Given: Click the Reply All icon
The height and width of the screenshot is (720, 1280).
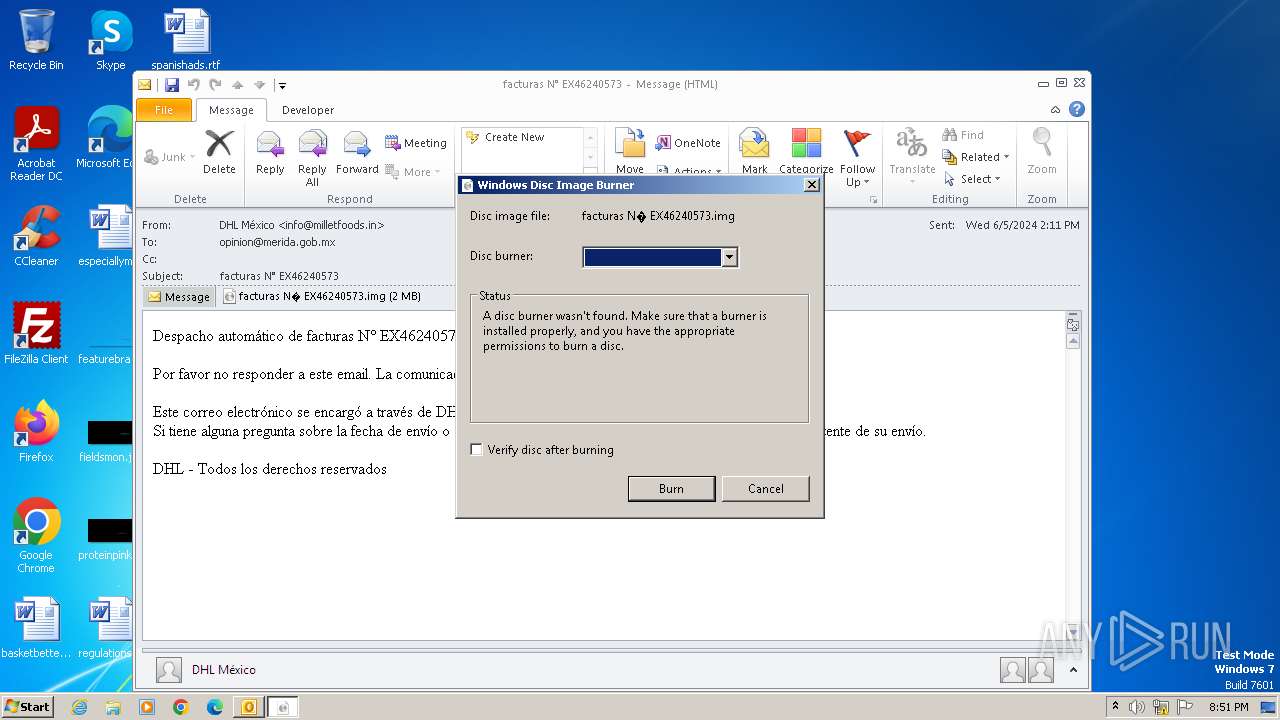Looking at the screenshot, I should click(x=313, y=144).
